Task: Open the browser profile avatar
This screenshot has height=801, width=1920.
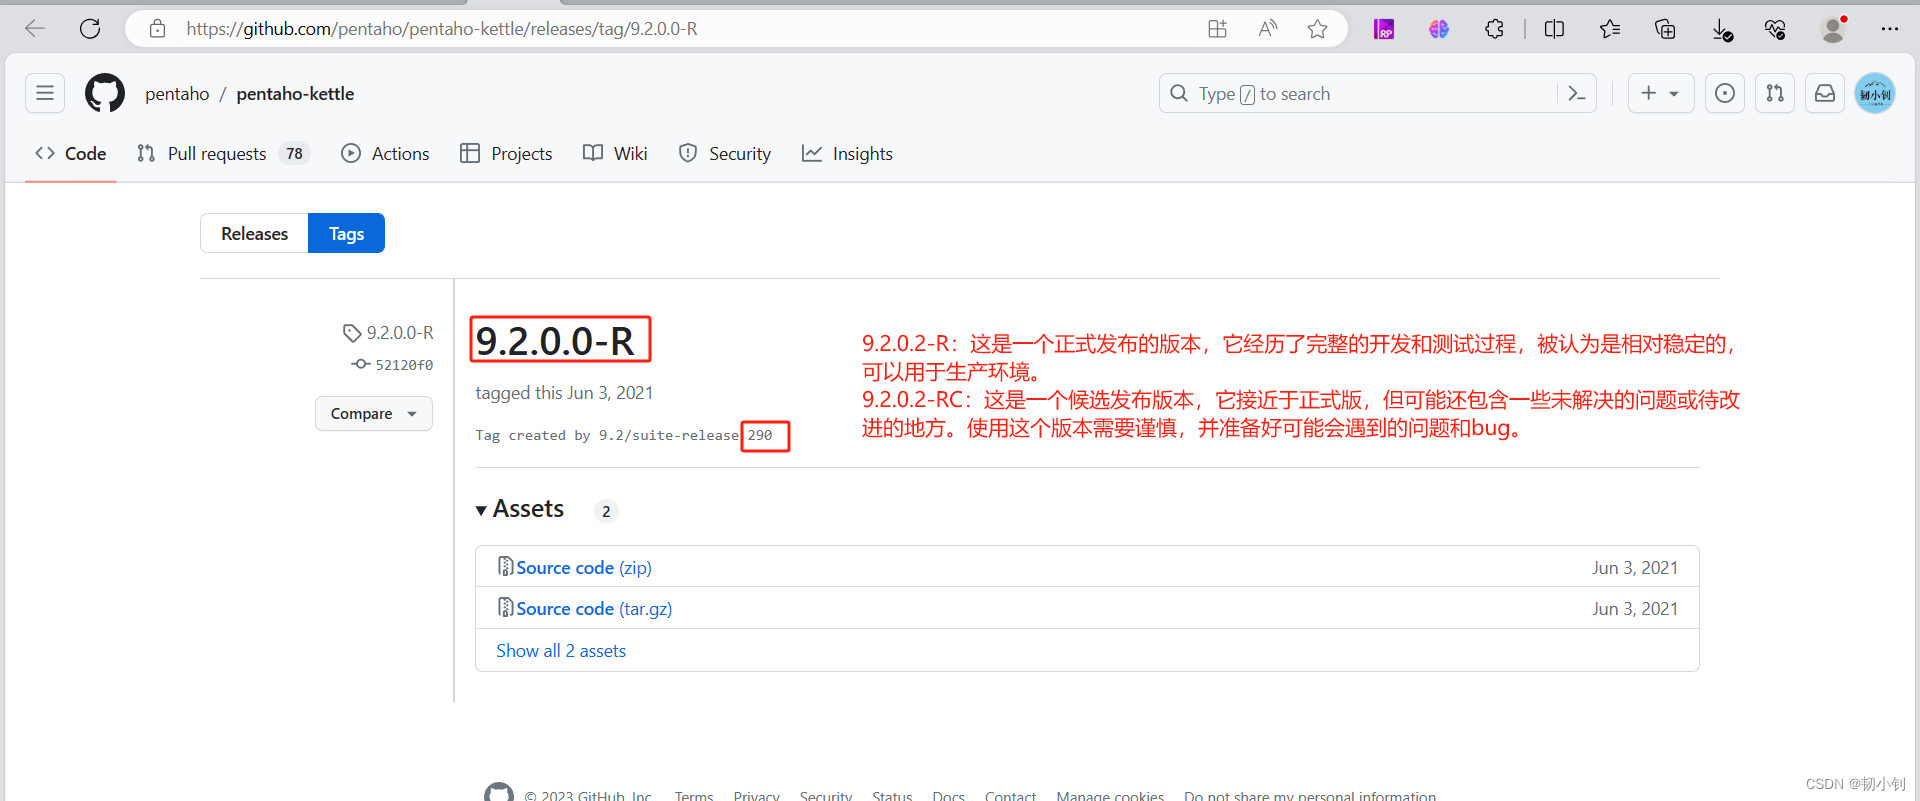Action: coord(1833,29)
